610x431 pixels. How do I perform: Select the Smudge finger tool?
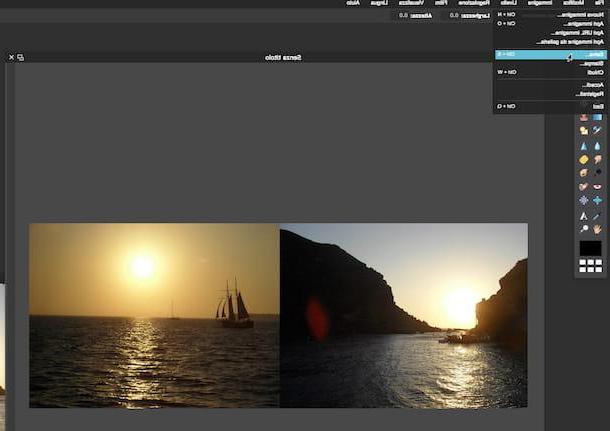(597, 159)
